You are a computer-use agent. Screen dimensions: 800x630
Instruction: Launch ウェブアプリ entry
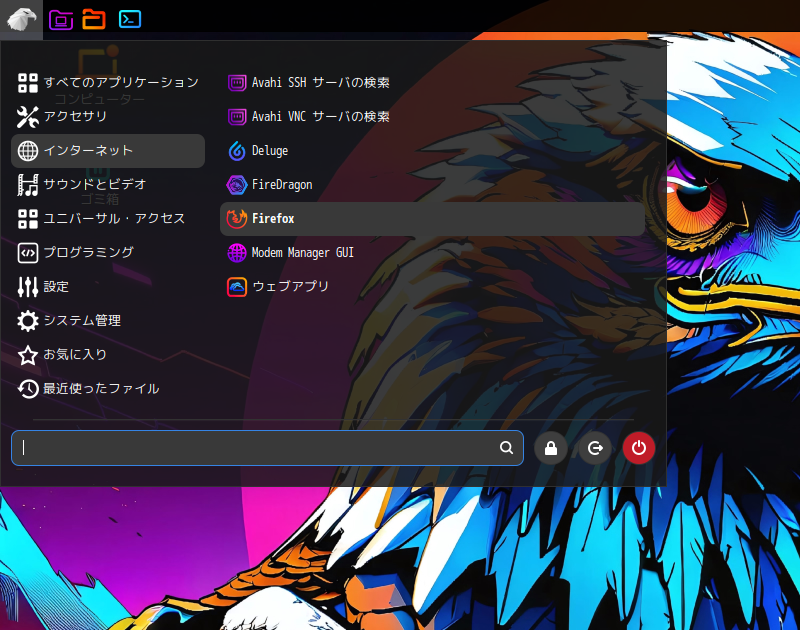(432, 287)
